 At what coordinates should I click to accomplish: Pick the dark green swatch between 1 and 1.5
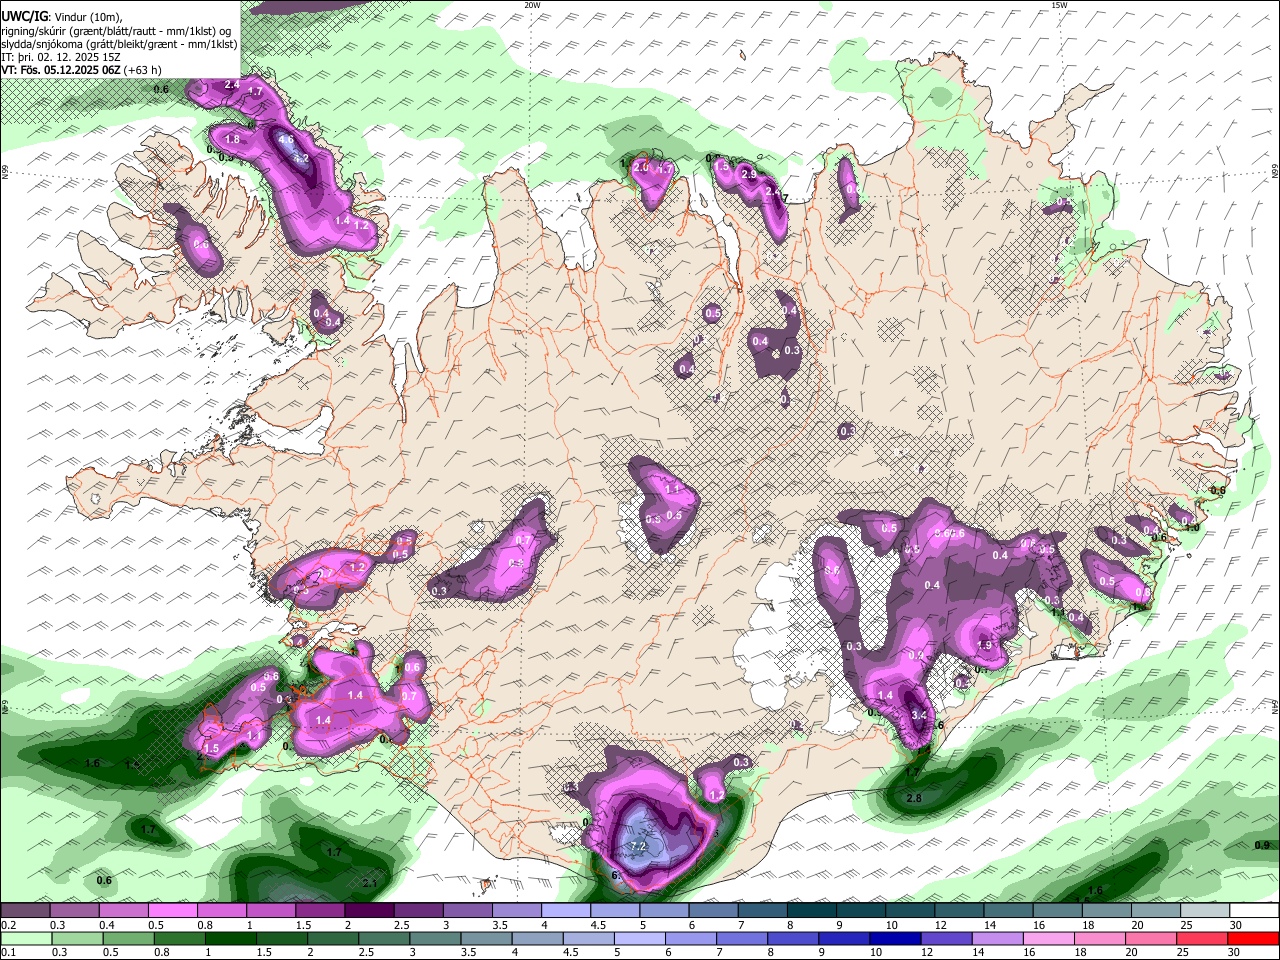pyautogui.click(x=231, y=938)
